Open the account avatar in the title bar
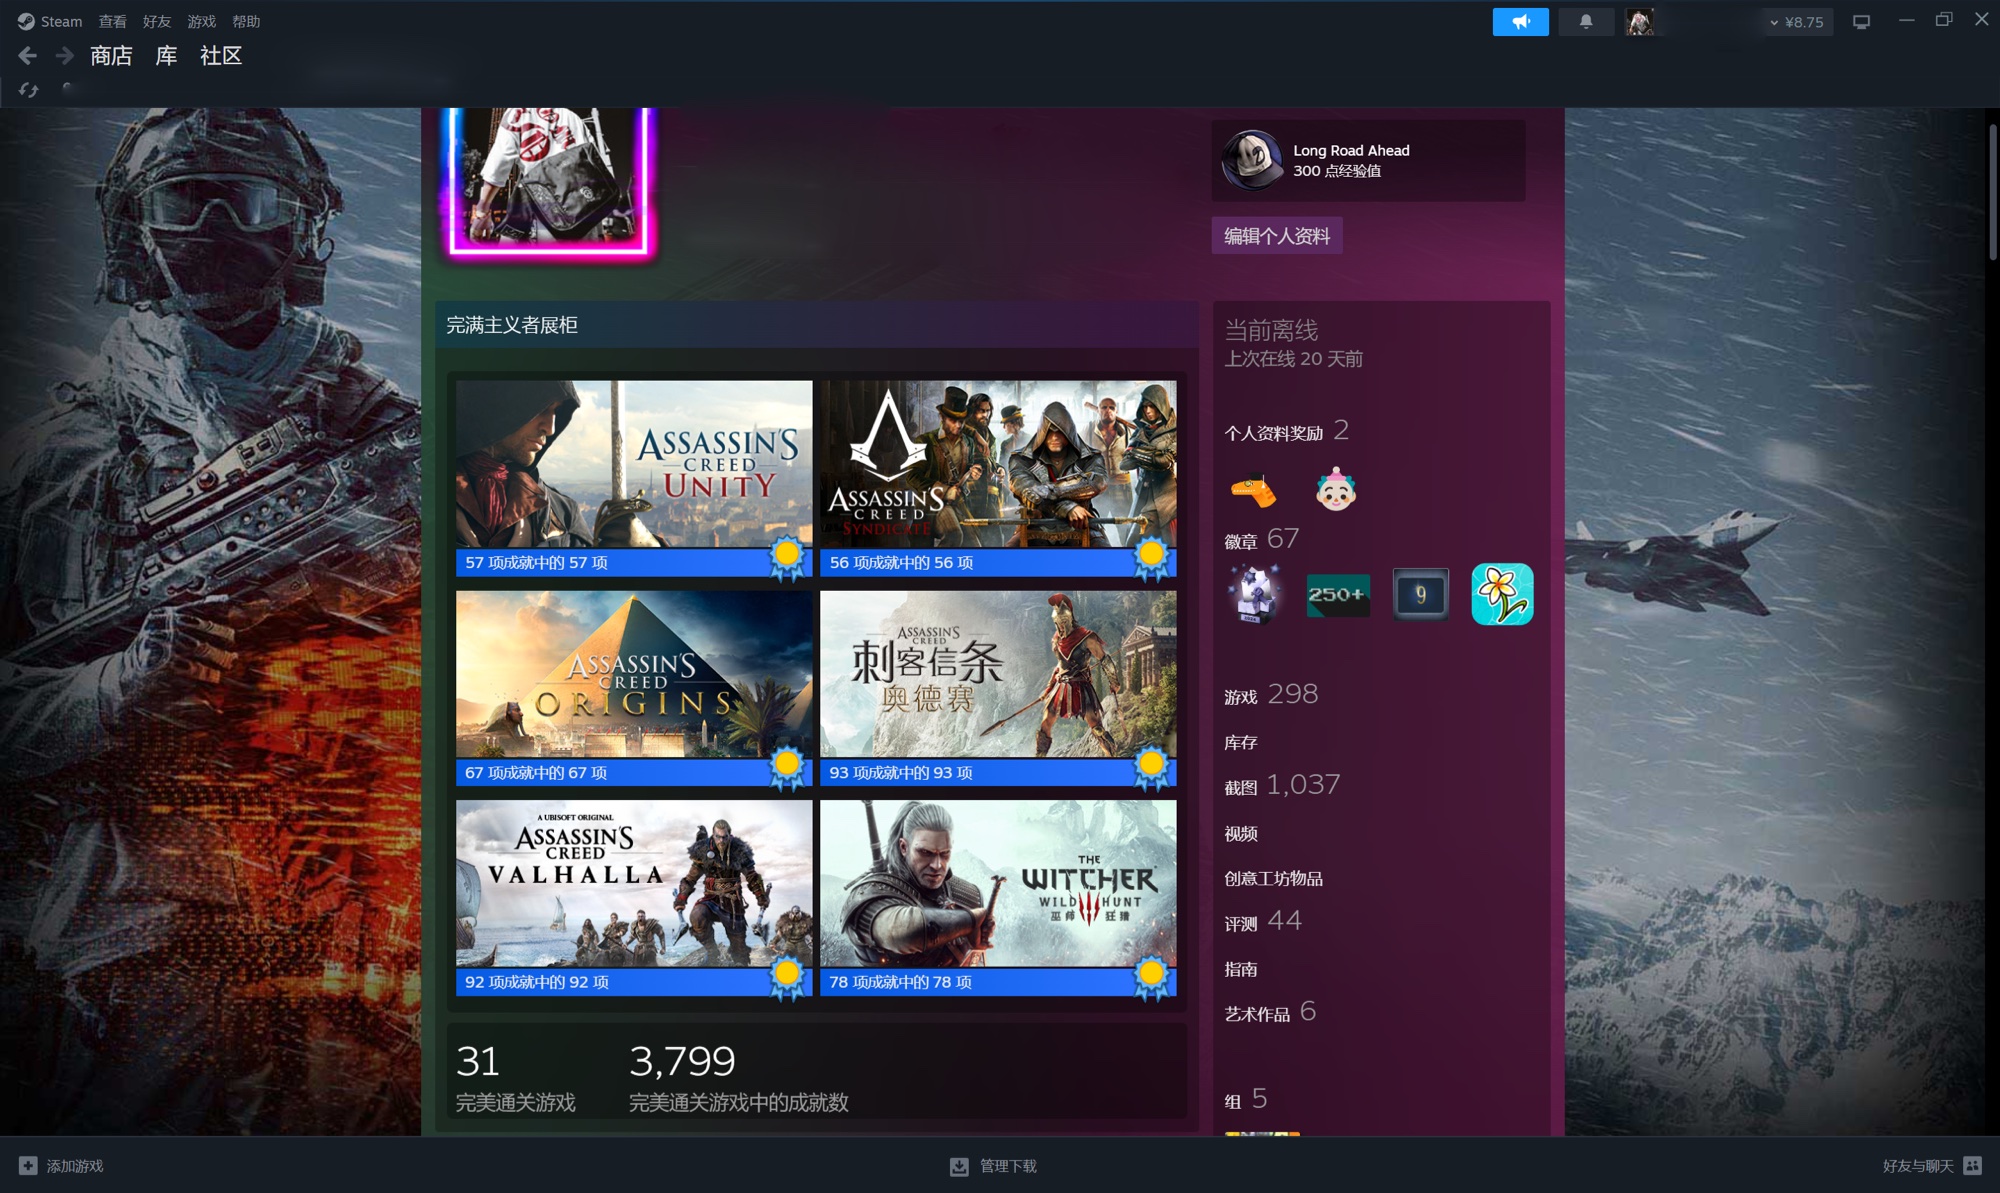 click(1640, 21)
